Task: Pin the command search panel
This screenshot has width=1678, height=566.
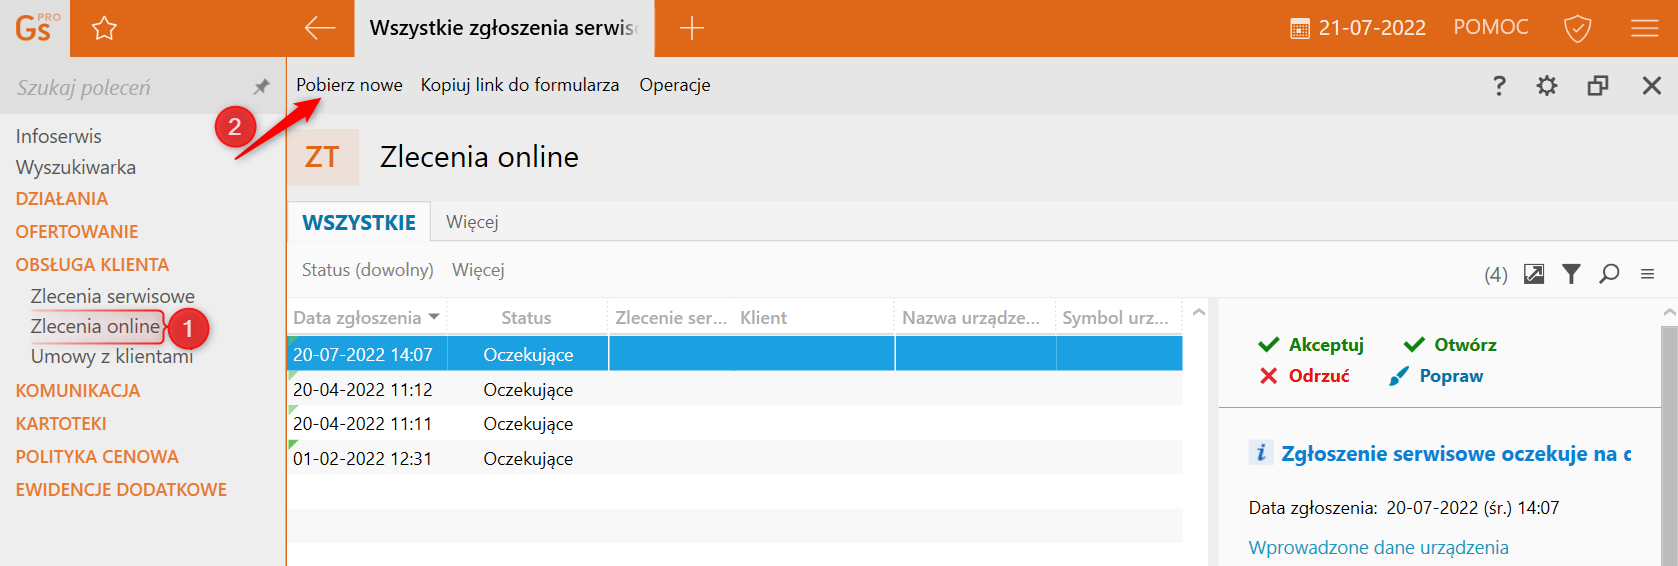Action: [x=261, y=87]
